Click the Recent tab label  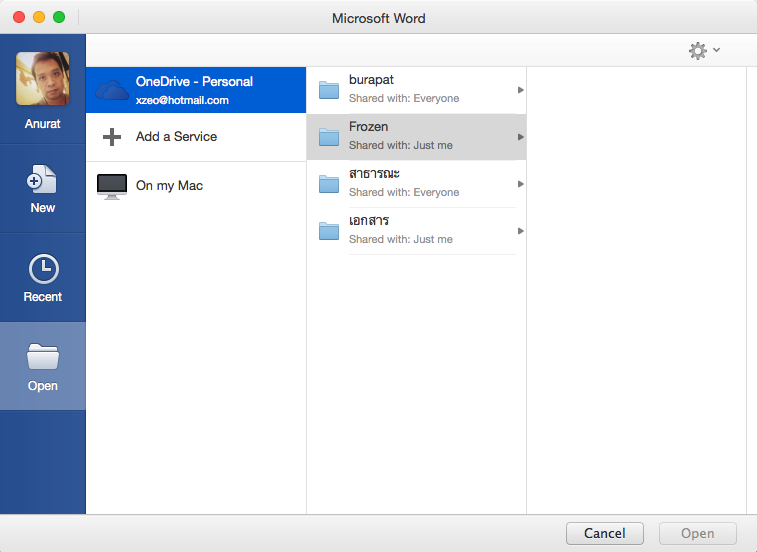tap(42, 297)
